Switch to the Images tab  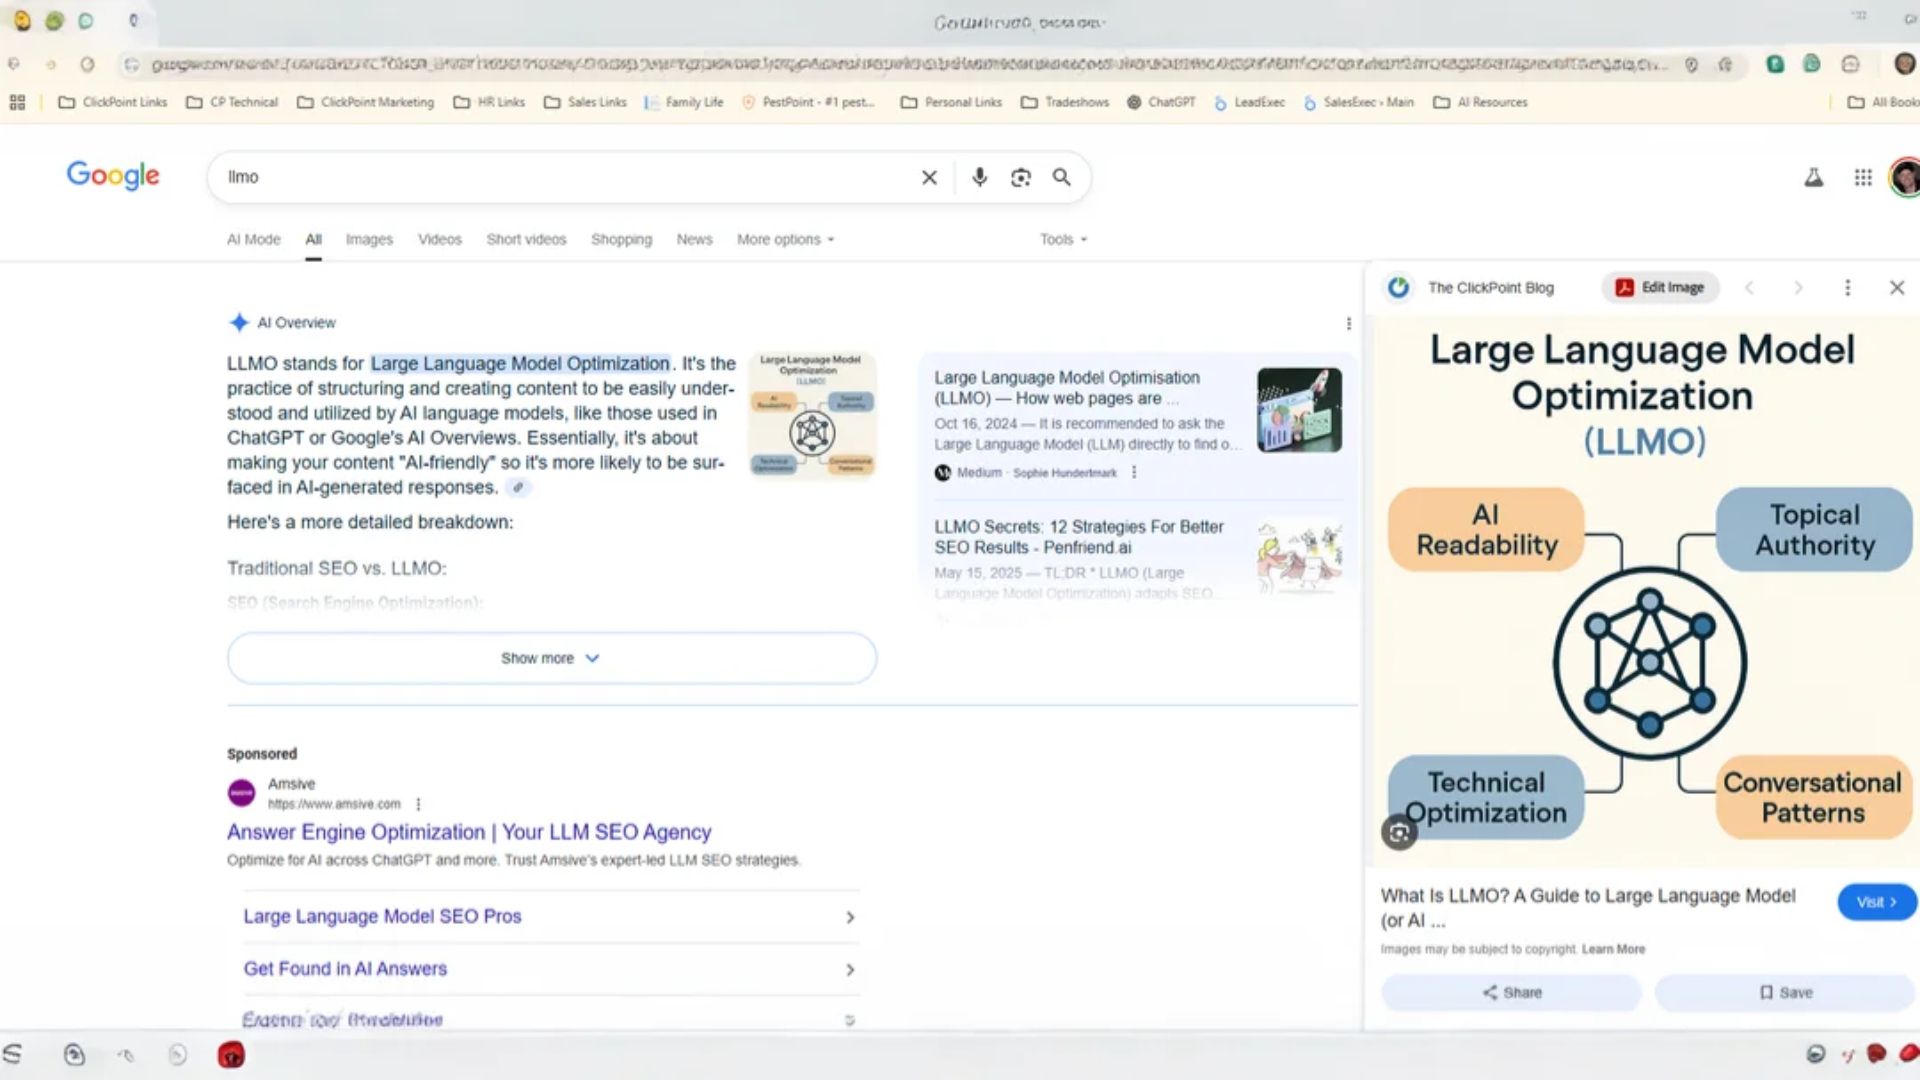(x=368, y=239)
